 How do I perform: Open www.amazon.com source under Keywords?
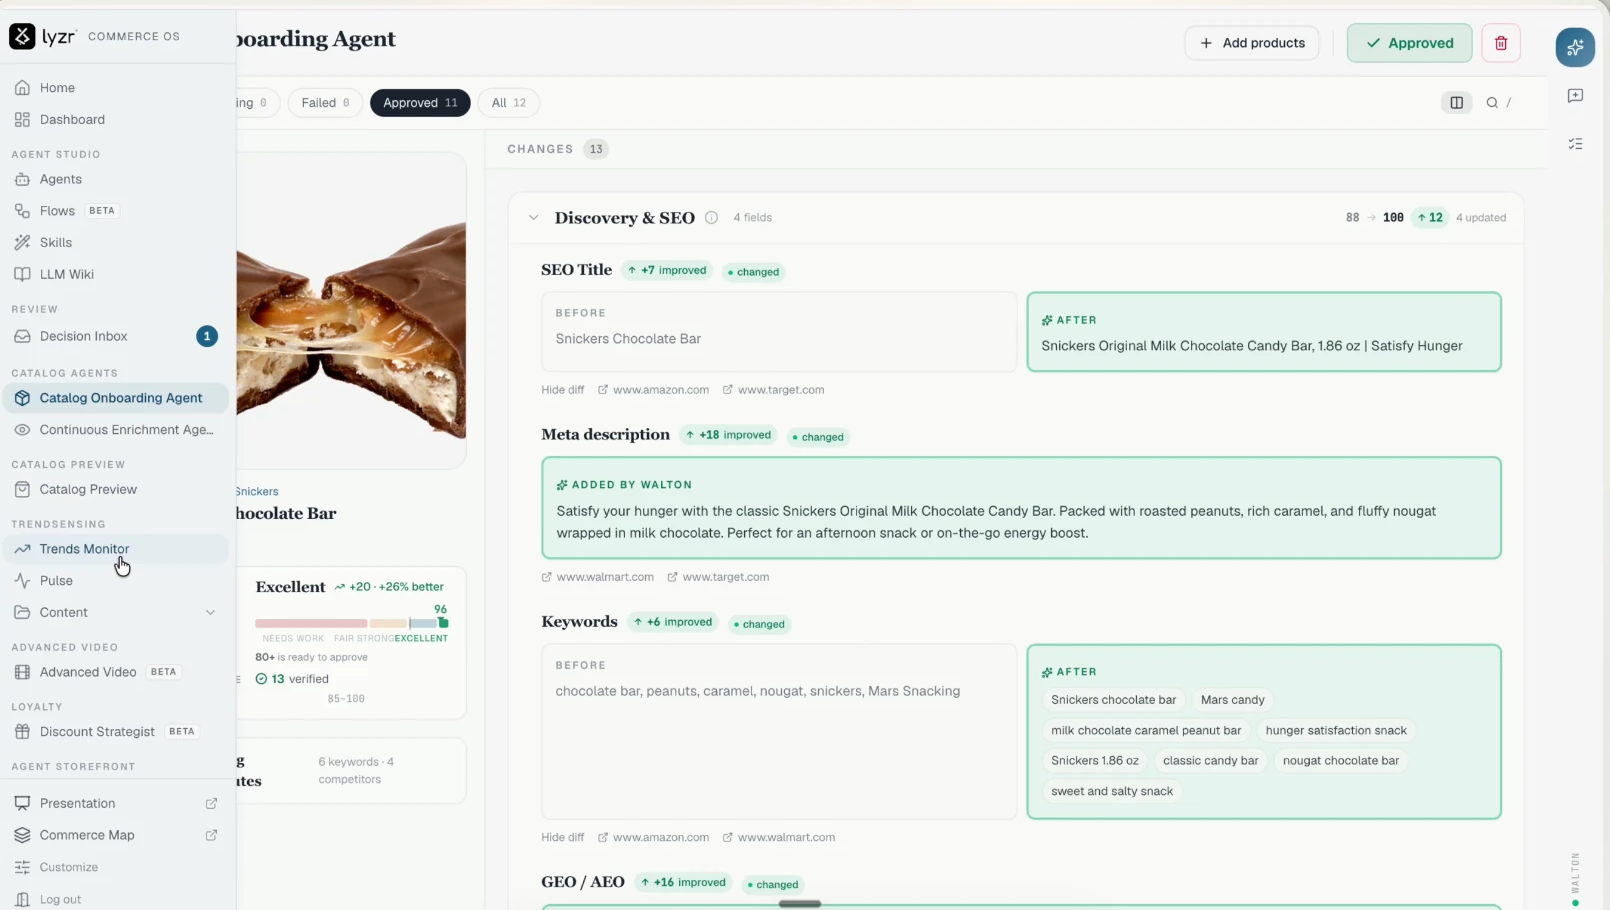tap(653, 838)
